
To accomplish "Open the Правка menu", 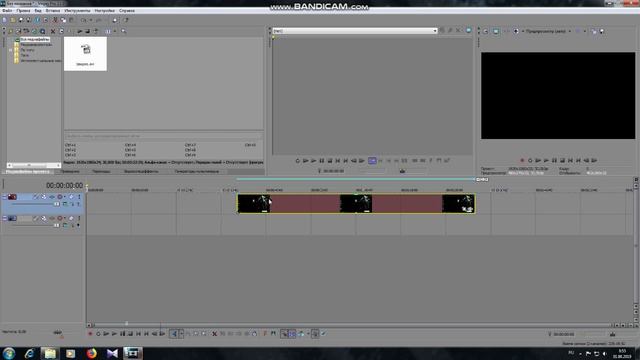I will click(x=23, y=11).
